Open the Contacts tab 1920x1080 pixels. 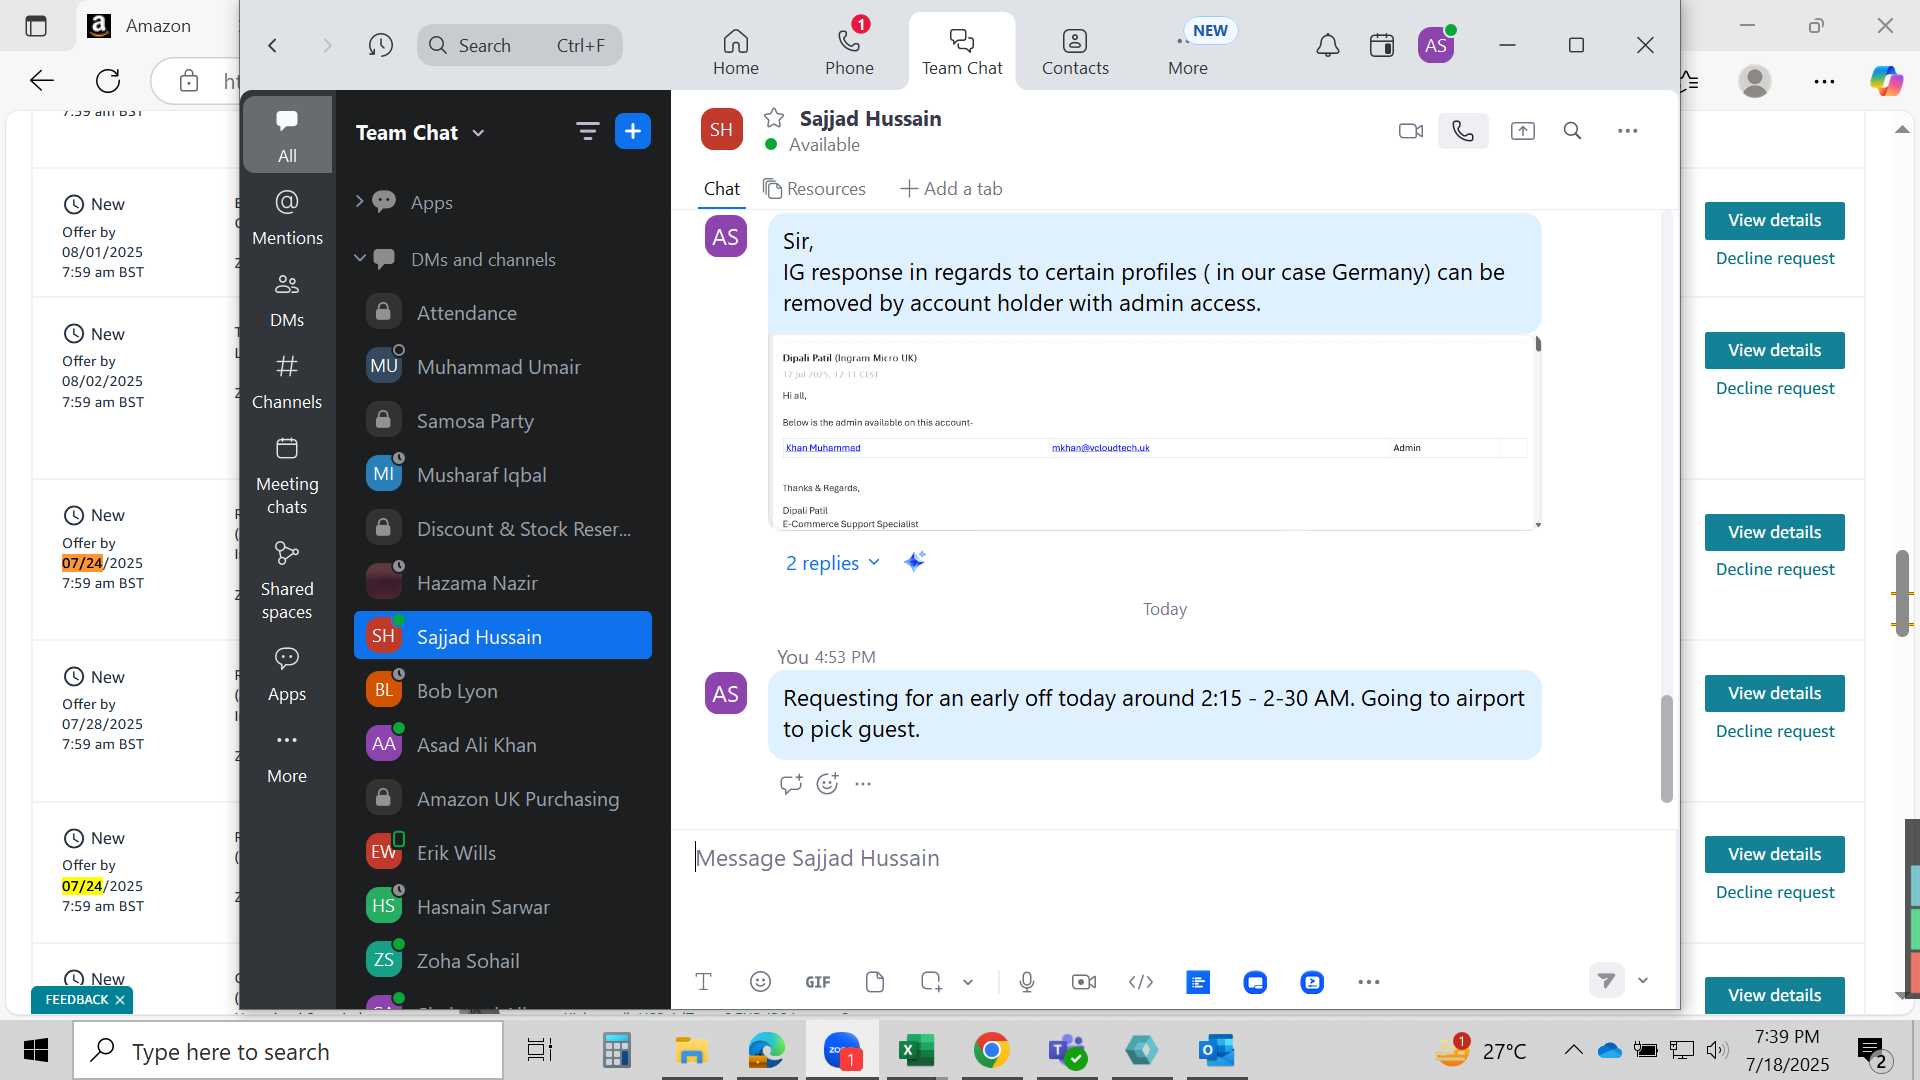[1075, 52]
